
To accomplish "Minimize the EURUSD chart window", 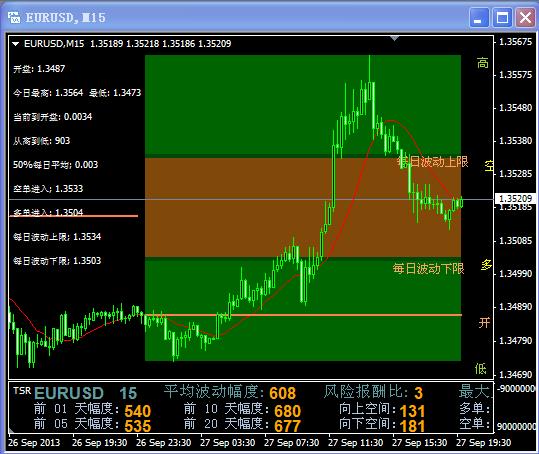I will coord(479,17).
